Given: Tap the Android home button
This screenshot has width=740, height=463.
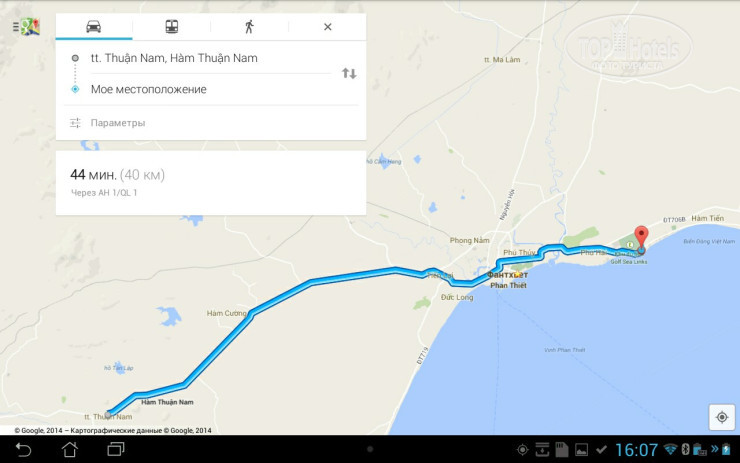Looking at the screenshot, I should tap(70, 449).
